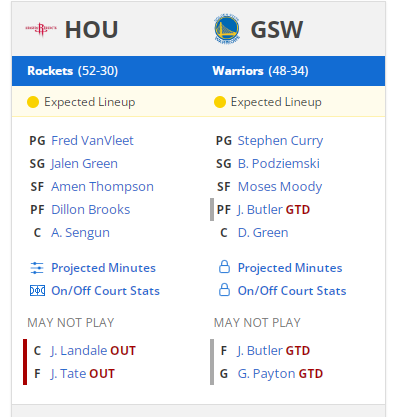Click the Rockets Projected Minutes sliders icon
Image resolution: width=406 pixels, height=417 pixels.
click(37, 268)
